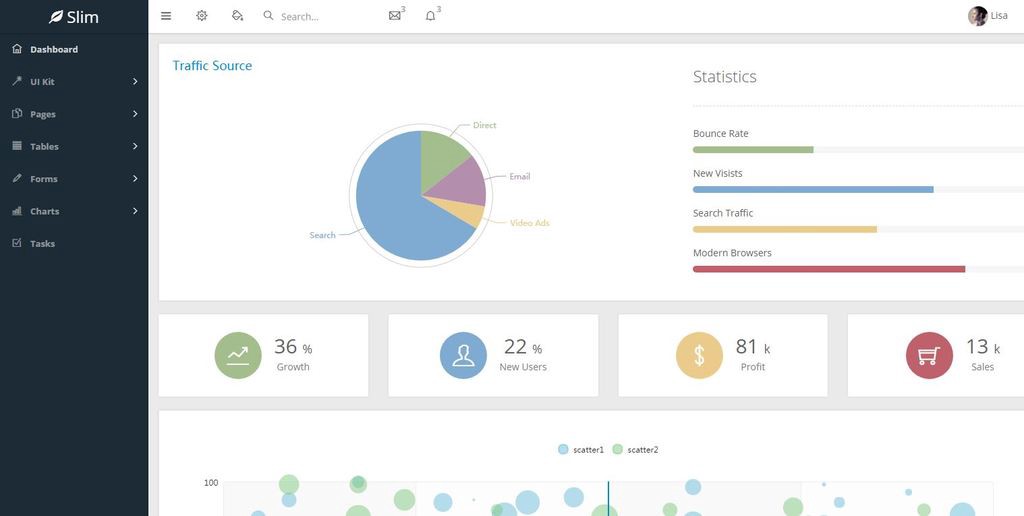This screenshot has height=516, width=1024.
Task: Click the green Direct pie slice
Action: click(441, 157)
